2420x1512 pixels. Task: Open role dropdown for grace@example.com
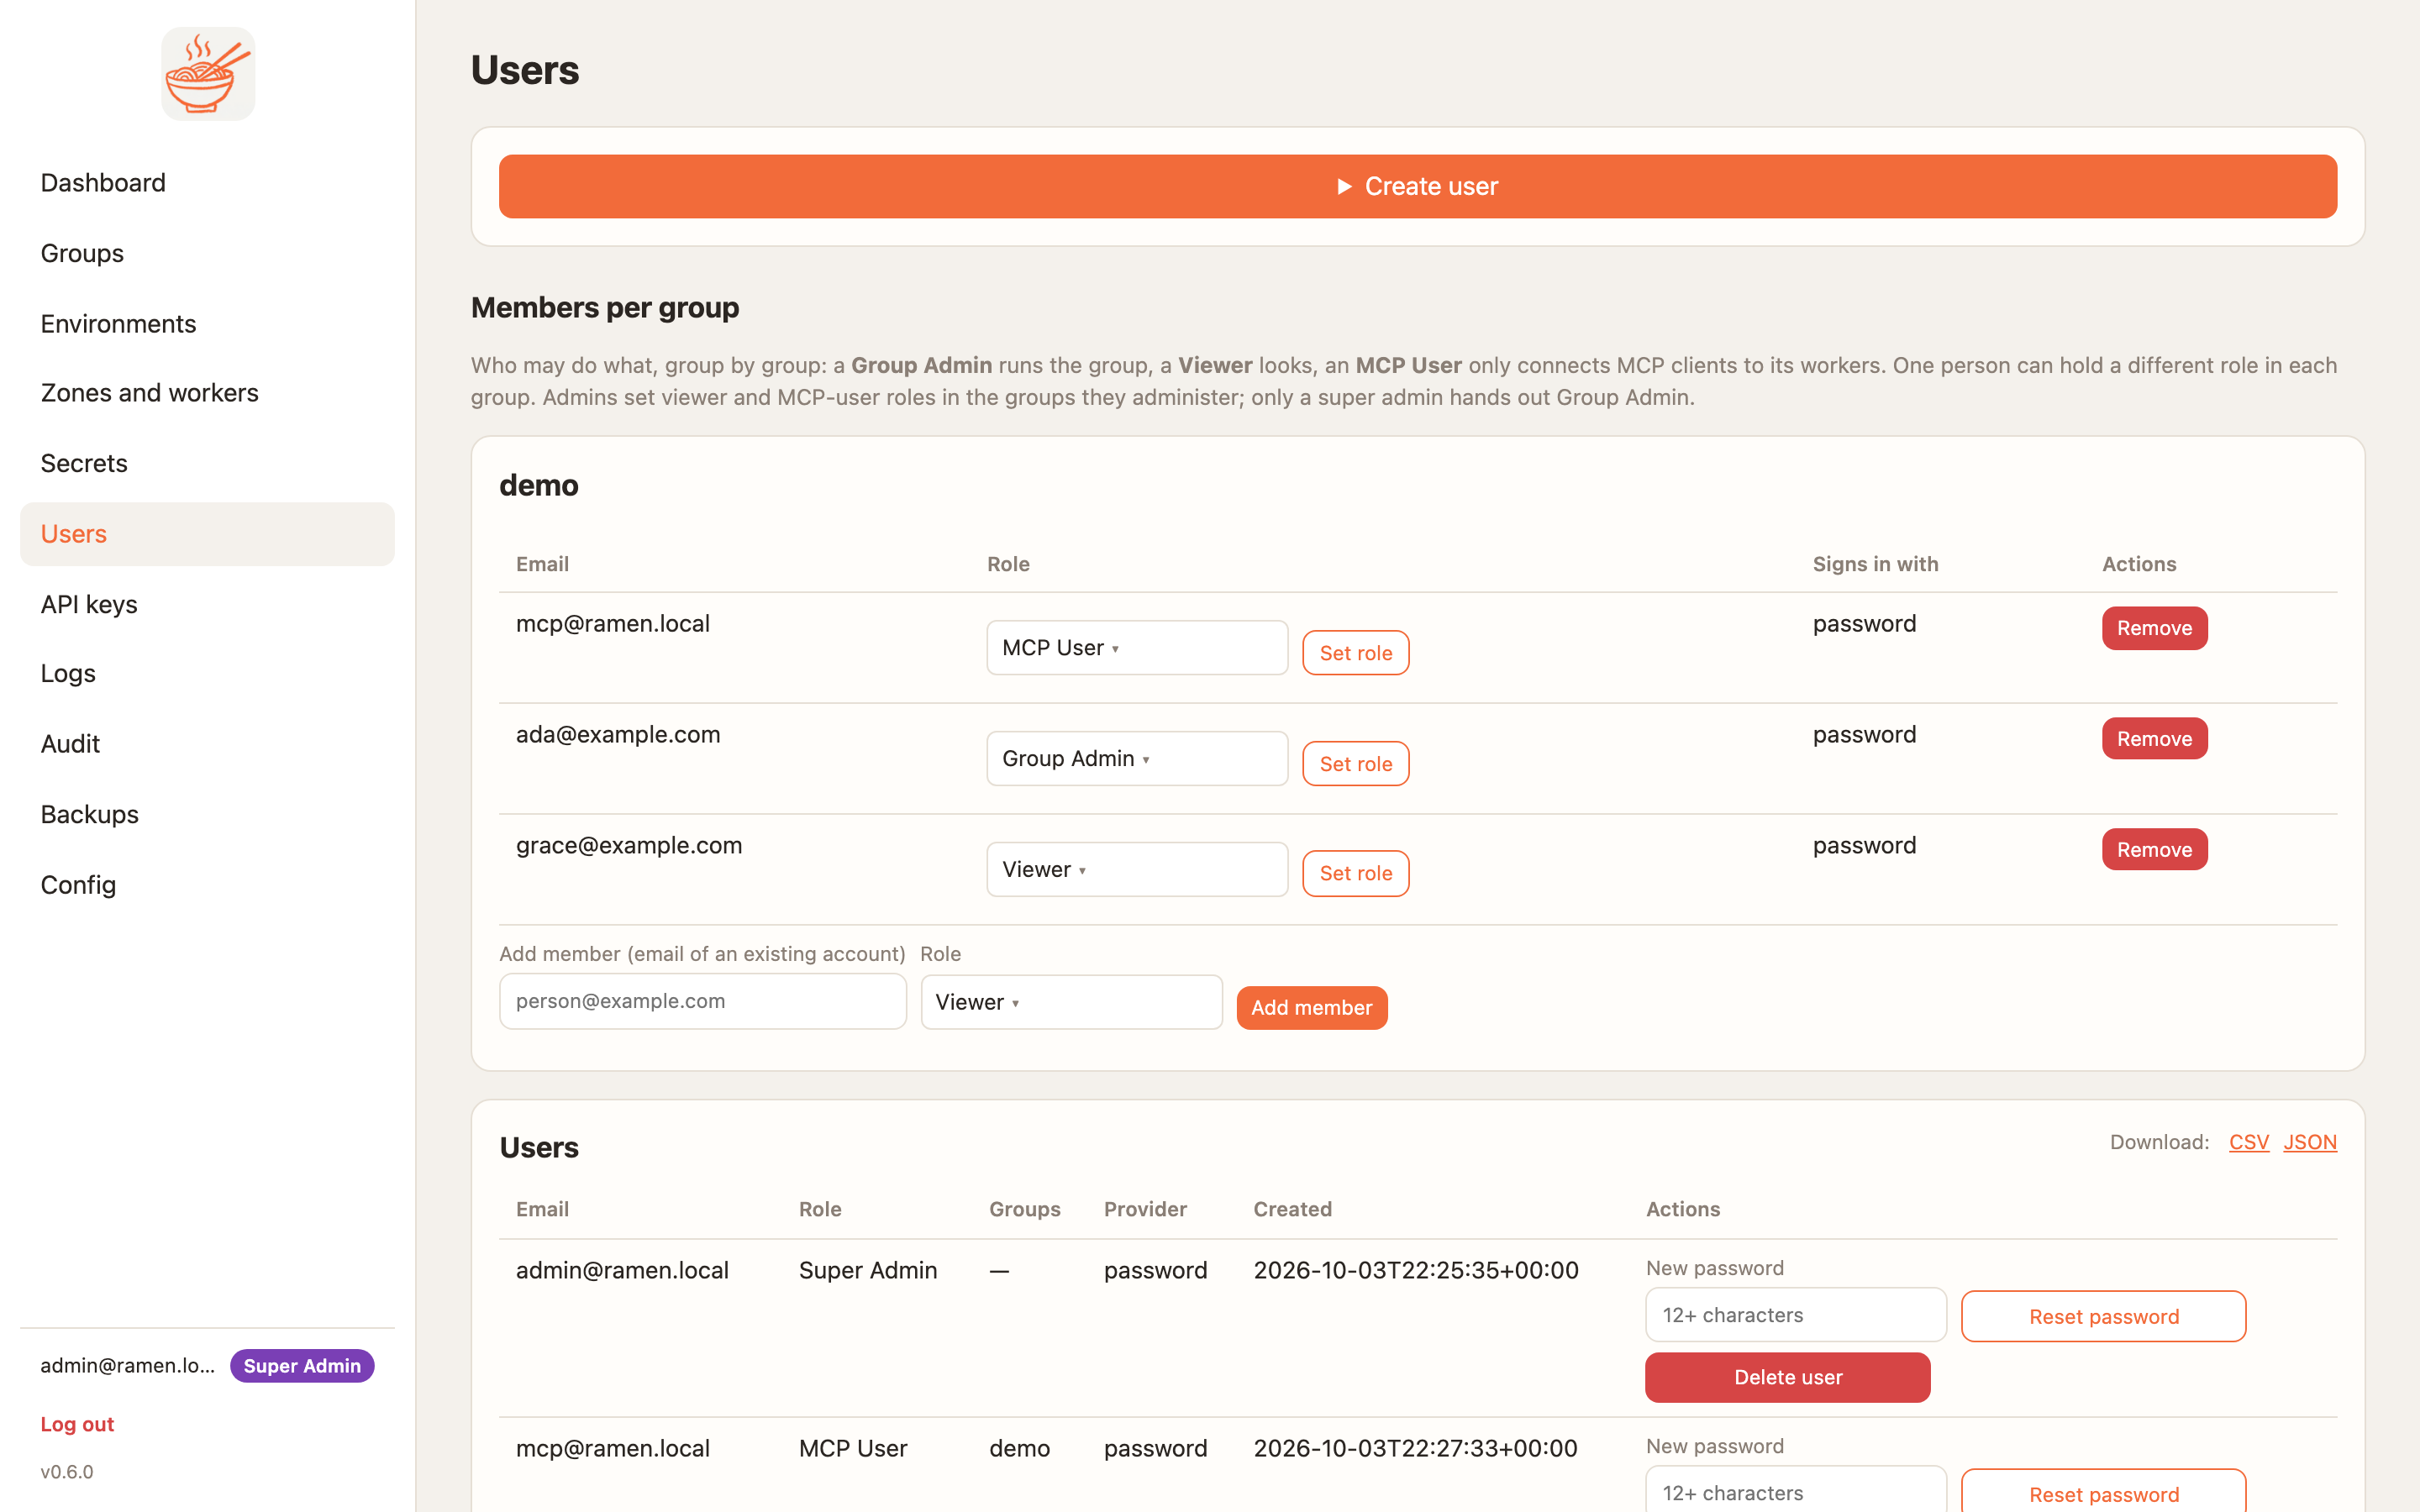[1137, 870]
